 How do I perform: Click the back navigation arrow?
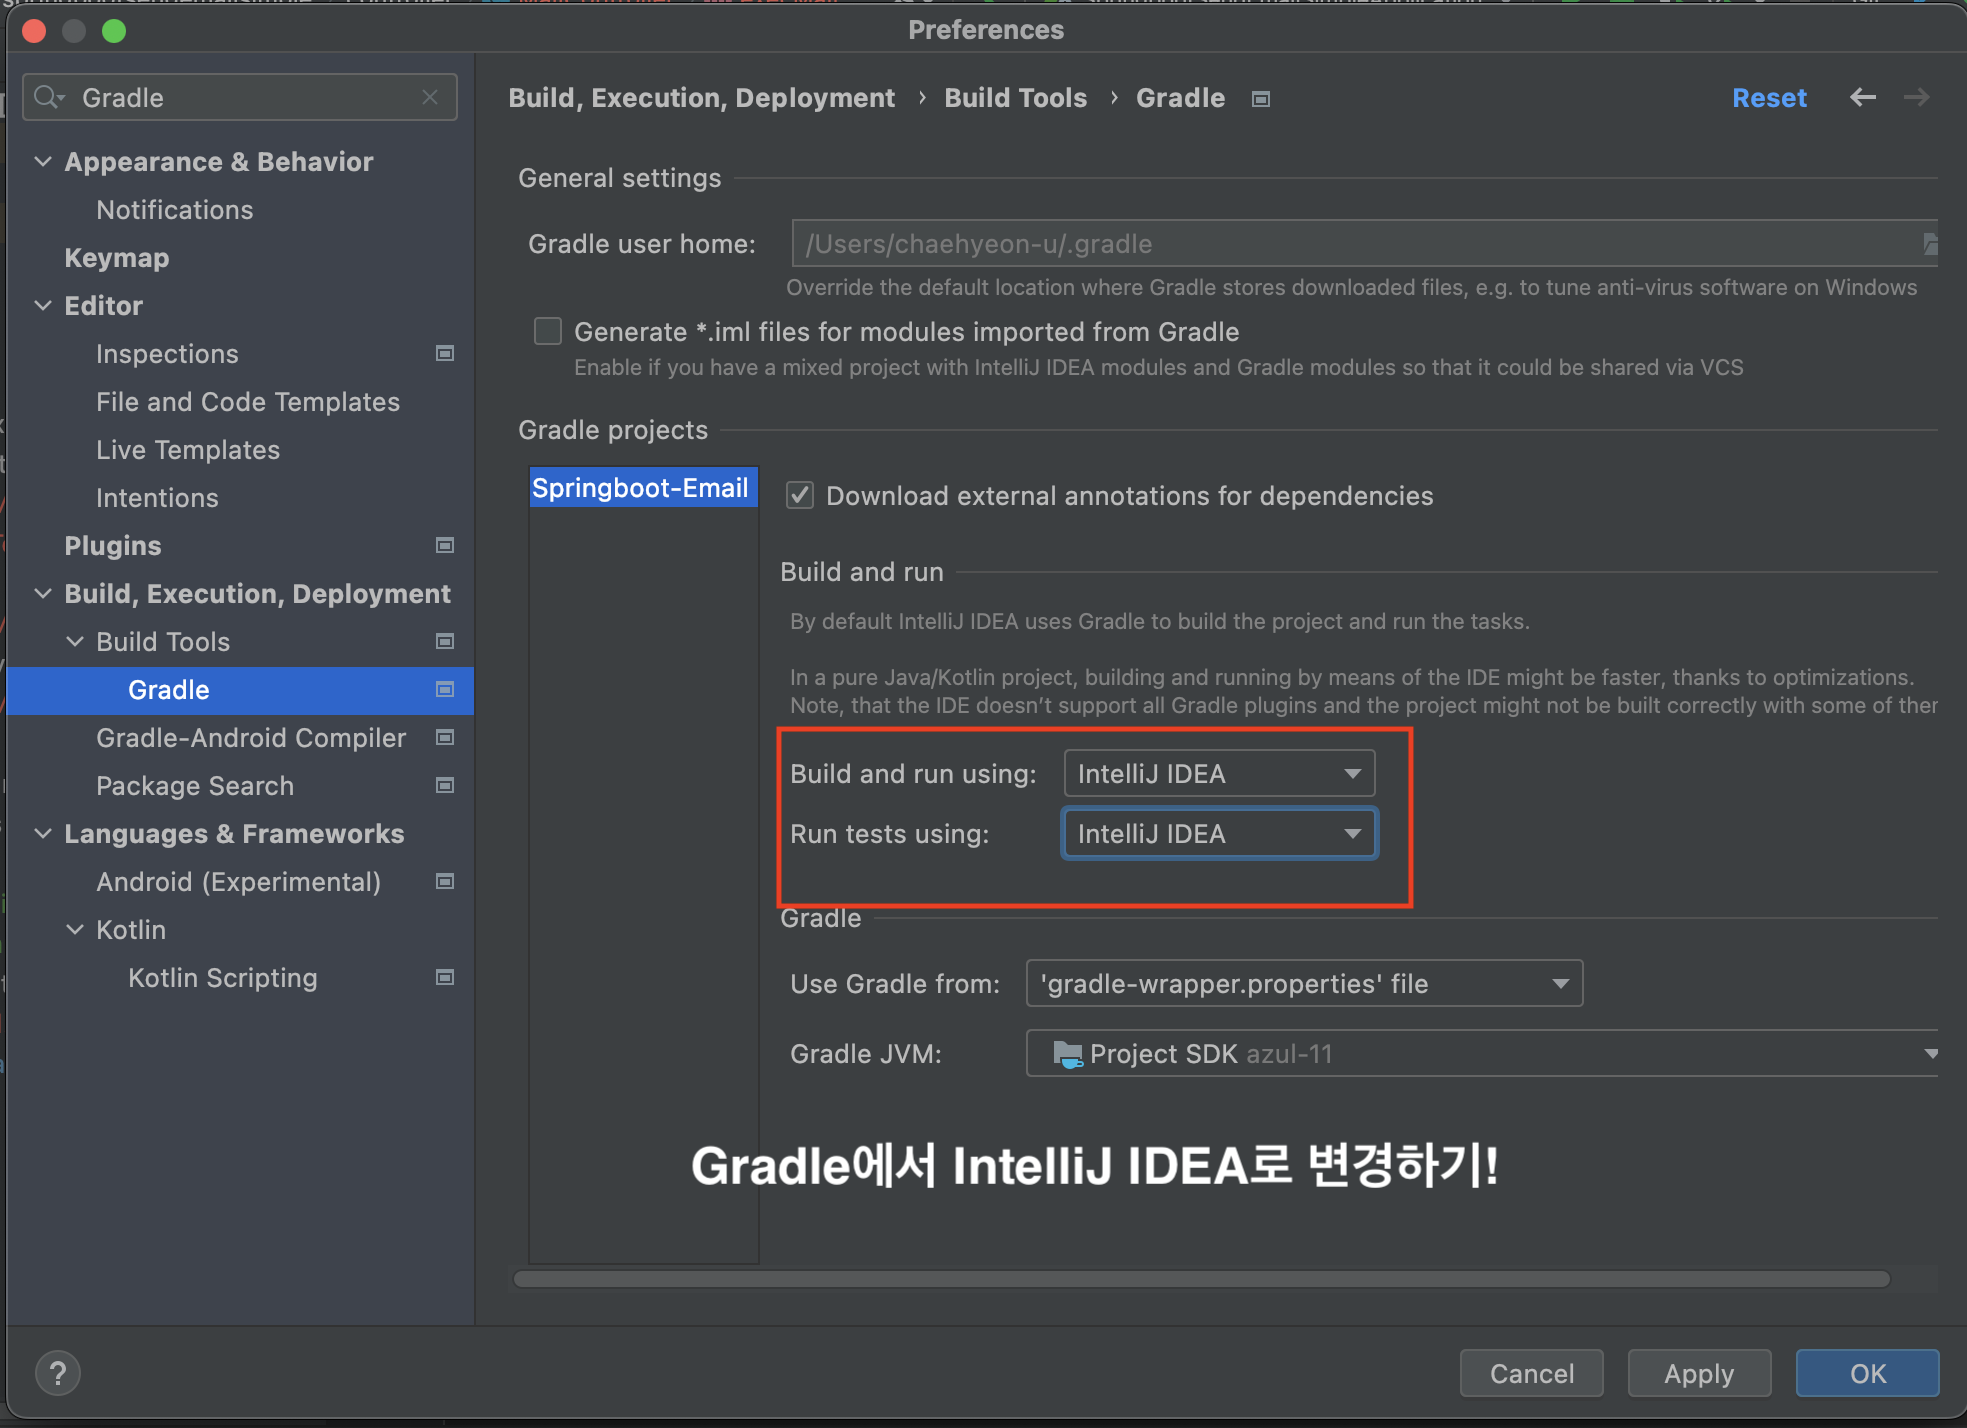pos(1862,97)
